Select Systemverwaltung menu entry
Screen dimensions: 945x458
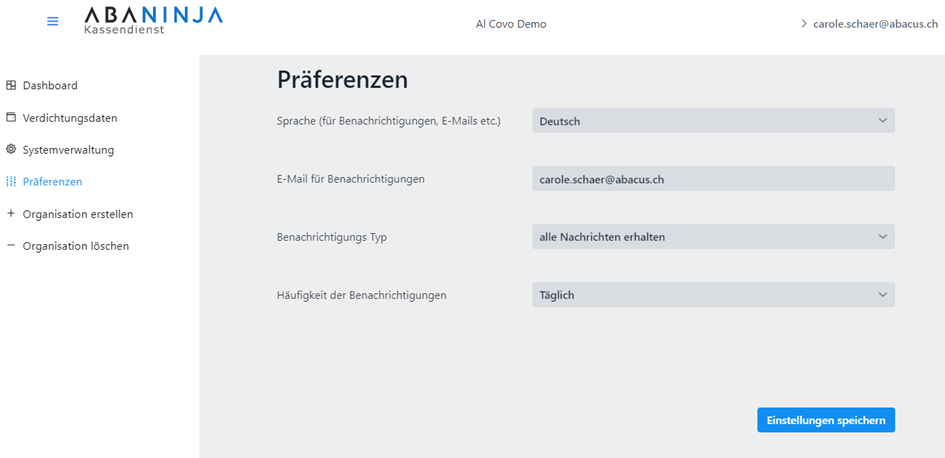[x=68, y=150]
